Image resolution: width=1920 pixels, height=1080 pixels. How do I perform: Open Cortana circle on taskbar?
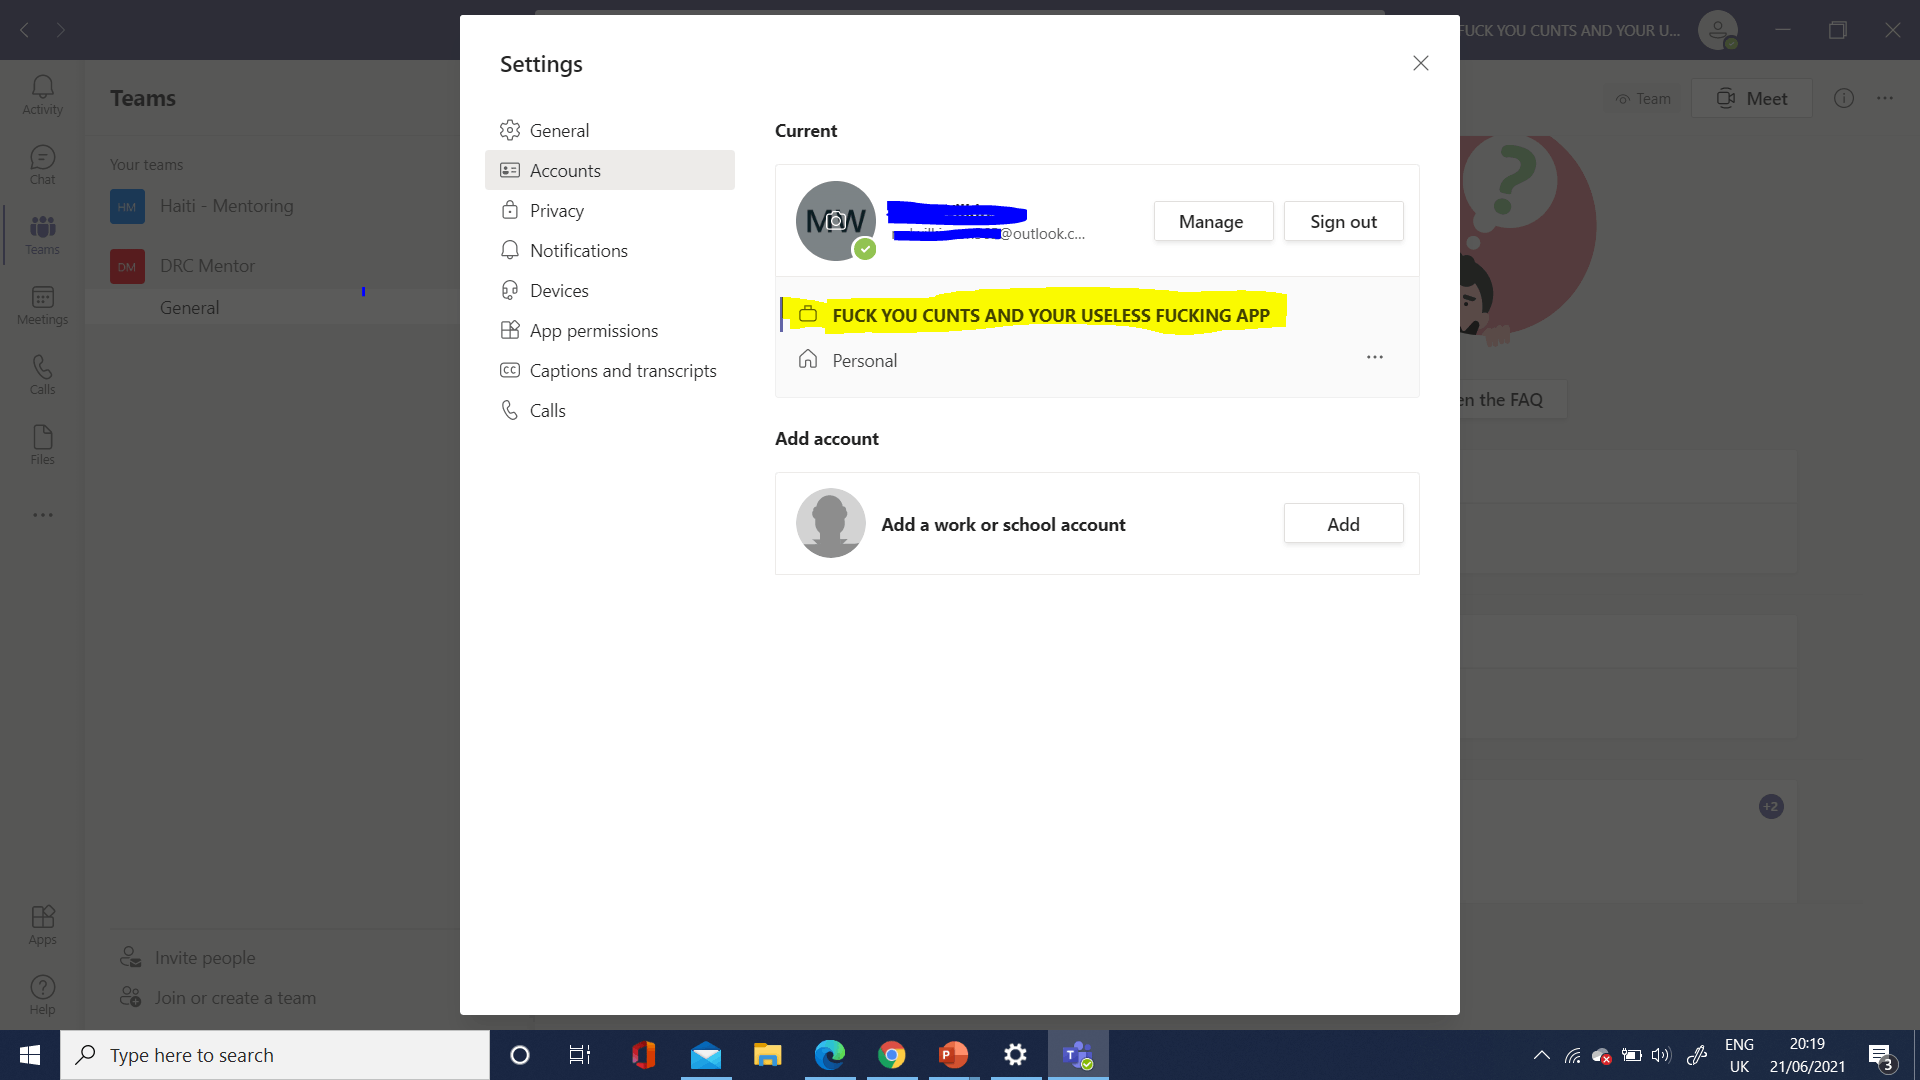[x=519, y=1055]
